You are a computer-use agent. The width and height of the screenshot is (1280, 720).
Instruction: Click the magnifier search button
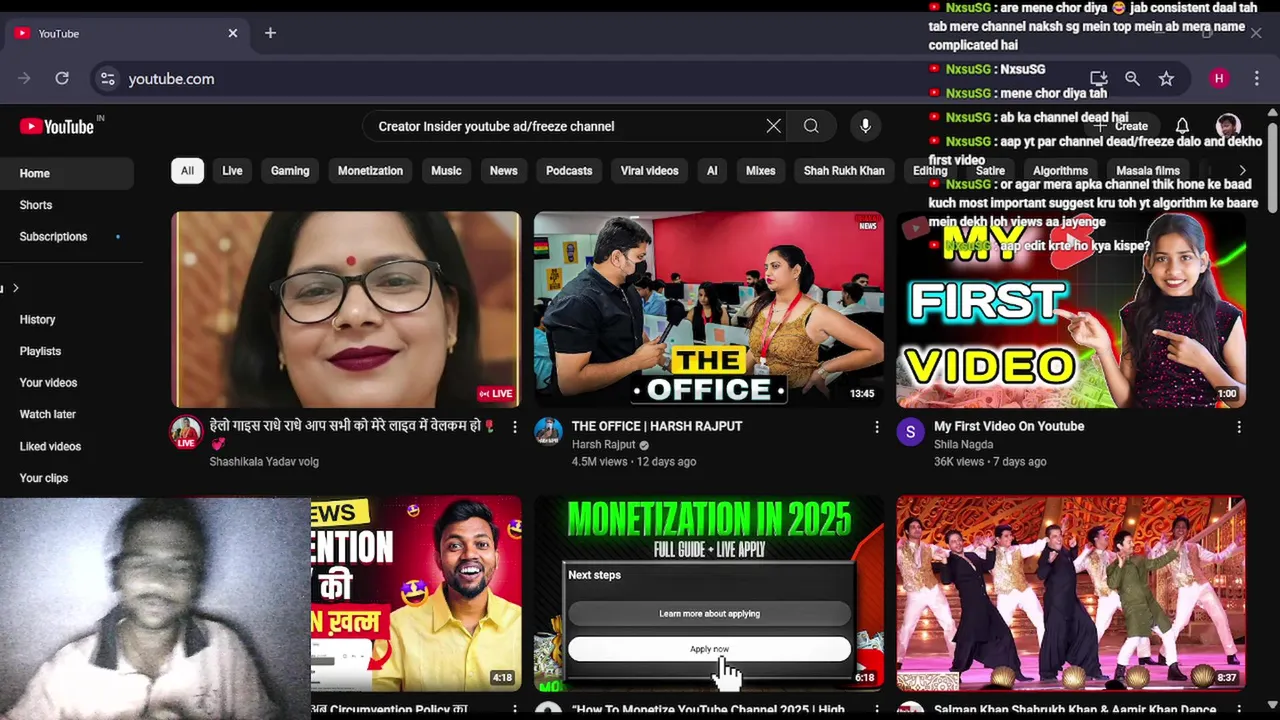click(x=811, y=126)
